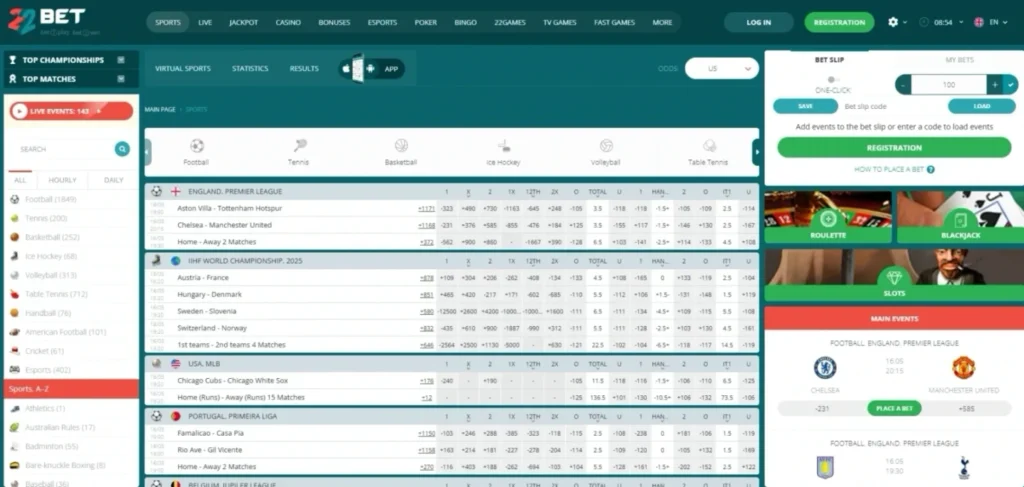Click the Apple app download icon
Viewport: 1024px width, 487px height.
point(346,69)
